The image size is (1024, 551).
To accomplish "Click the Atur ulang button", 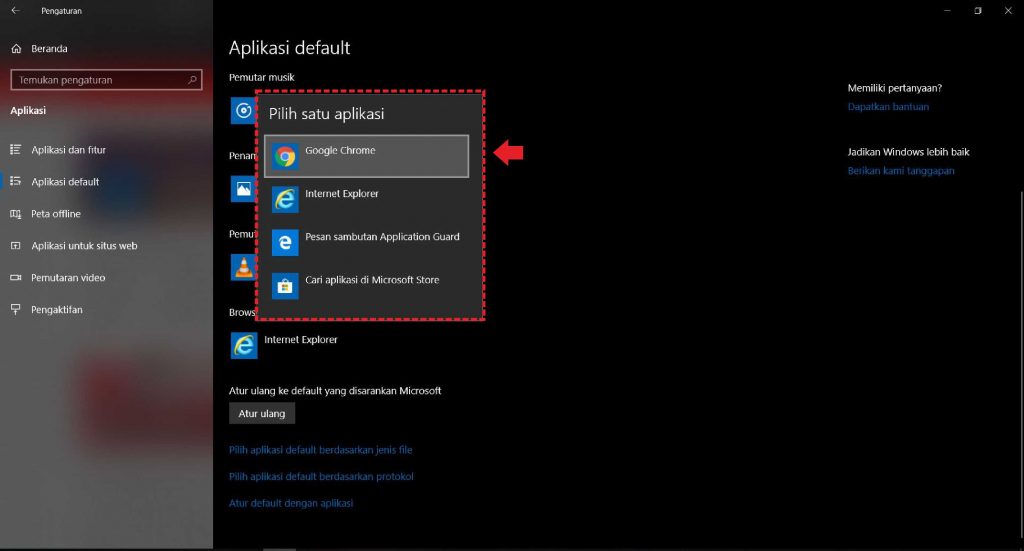I will pos(262,413).
